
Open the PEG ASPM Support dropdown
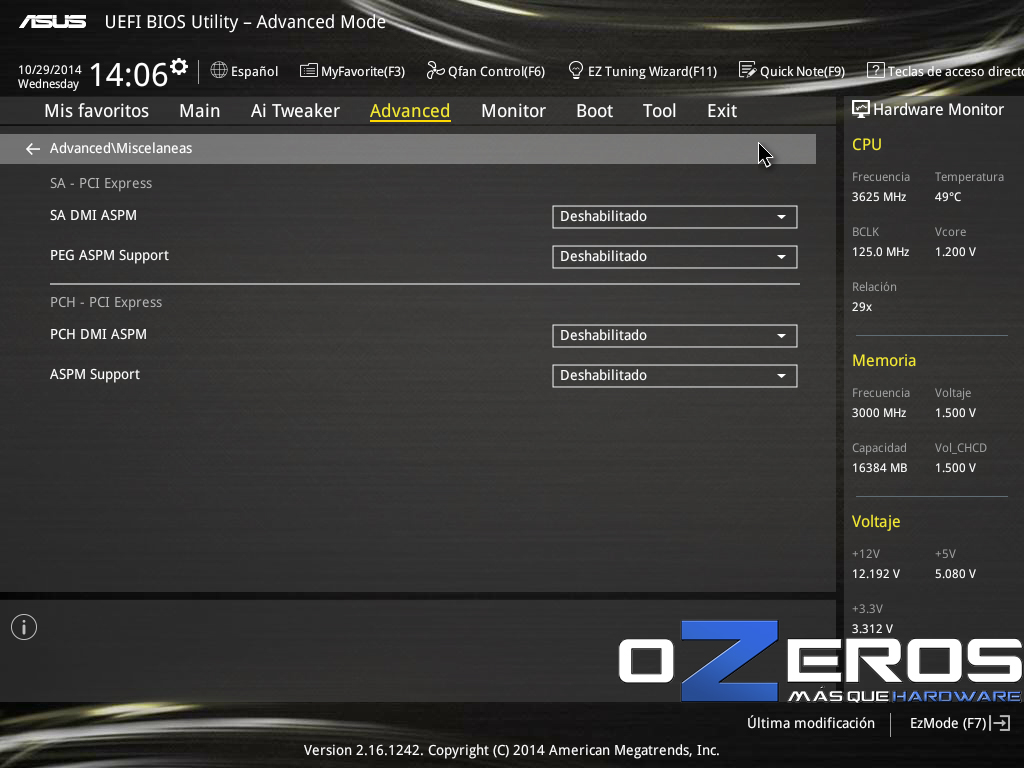[675, 257]
